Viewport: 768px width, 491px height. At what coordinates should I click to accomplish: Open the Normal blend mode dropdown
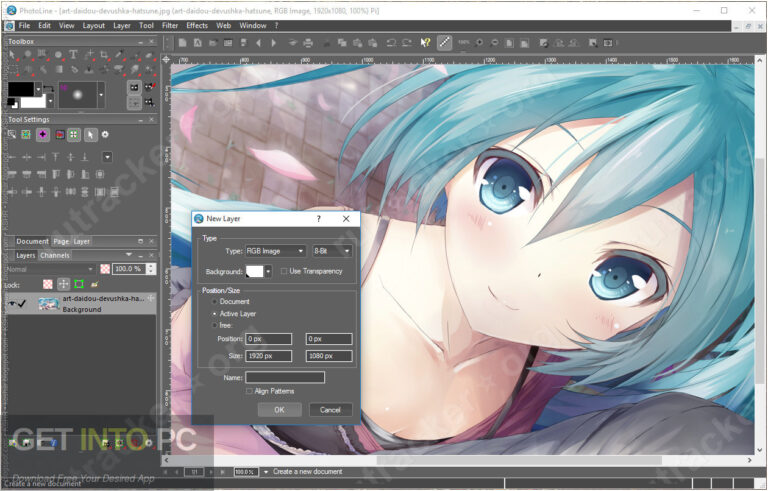[49, 269]
